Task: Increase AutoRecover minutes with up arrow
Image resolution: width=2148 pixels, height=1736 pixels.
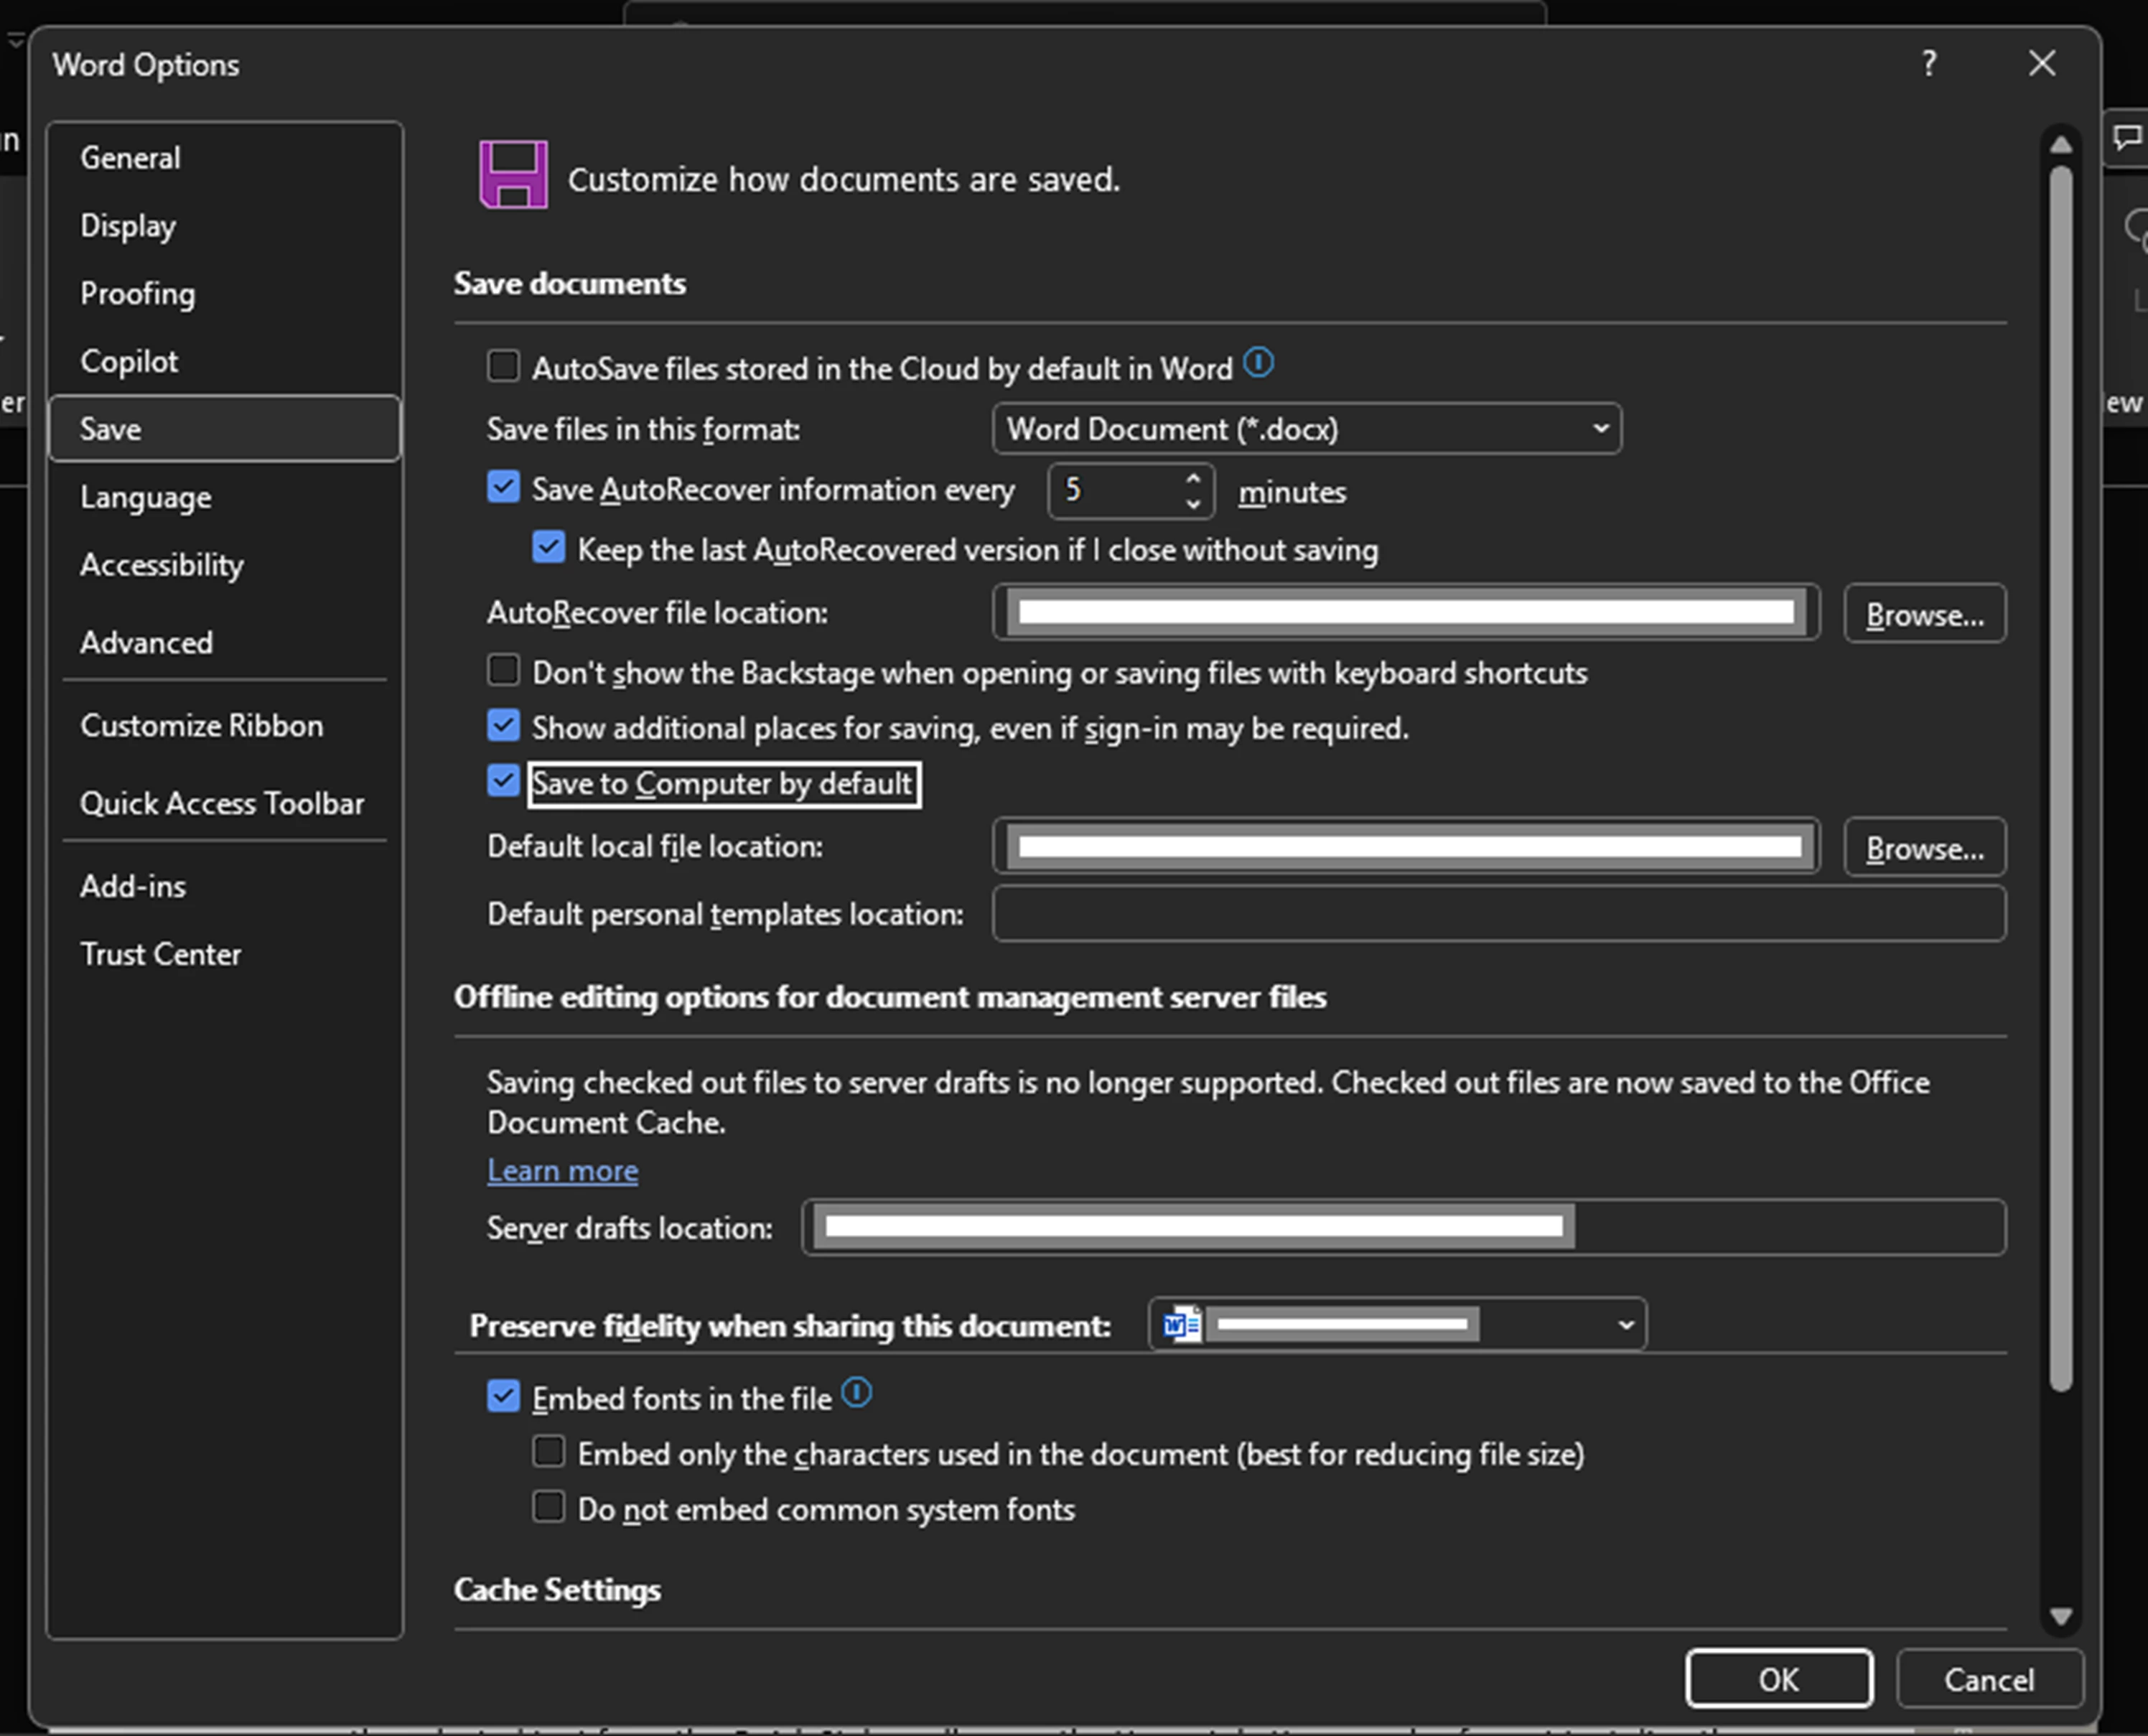Action: tap(1193, 479)
